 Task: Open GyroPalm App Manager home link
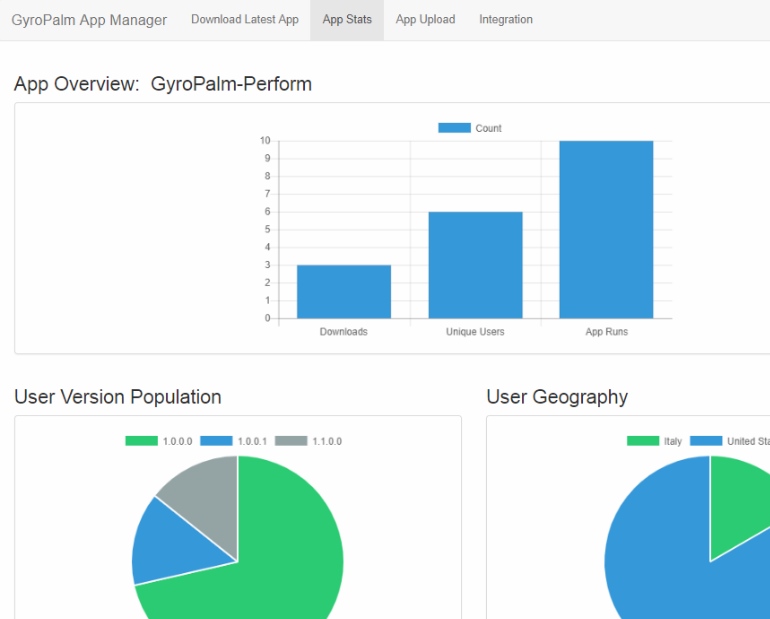(x=89, y=20)
